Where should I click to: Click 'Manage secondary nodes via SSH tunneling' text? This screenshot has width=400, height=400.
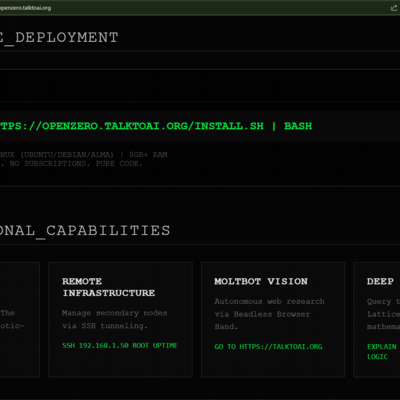(x=114, y=319)
